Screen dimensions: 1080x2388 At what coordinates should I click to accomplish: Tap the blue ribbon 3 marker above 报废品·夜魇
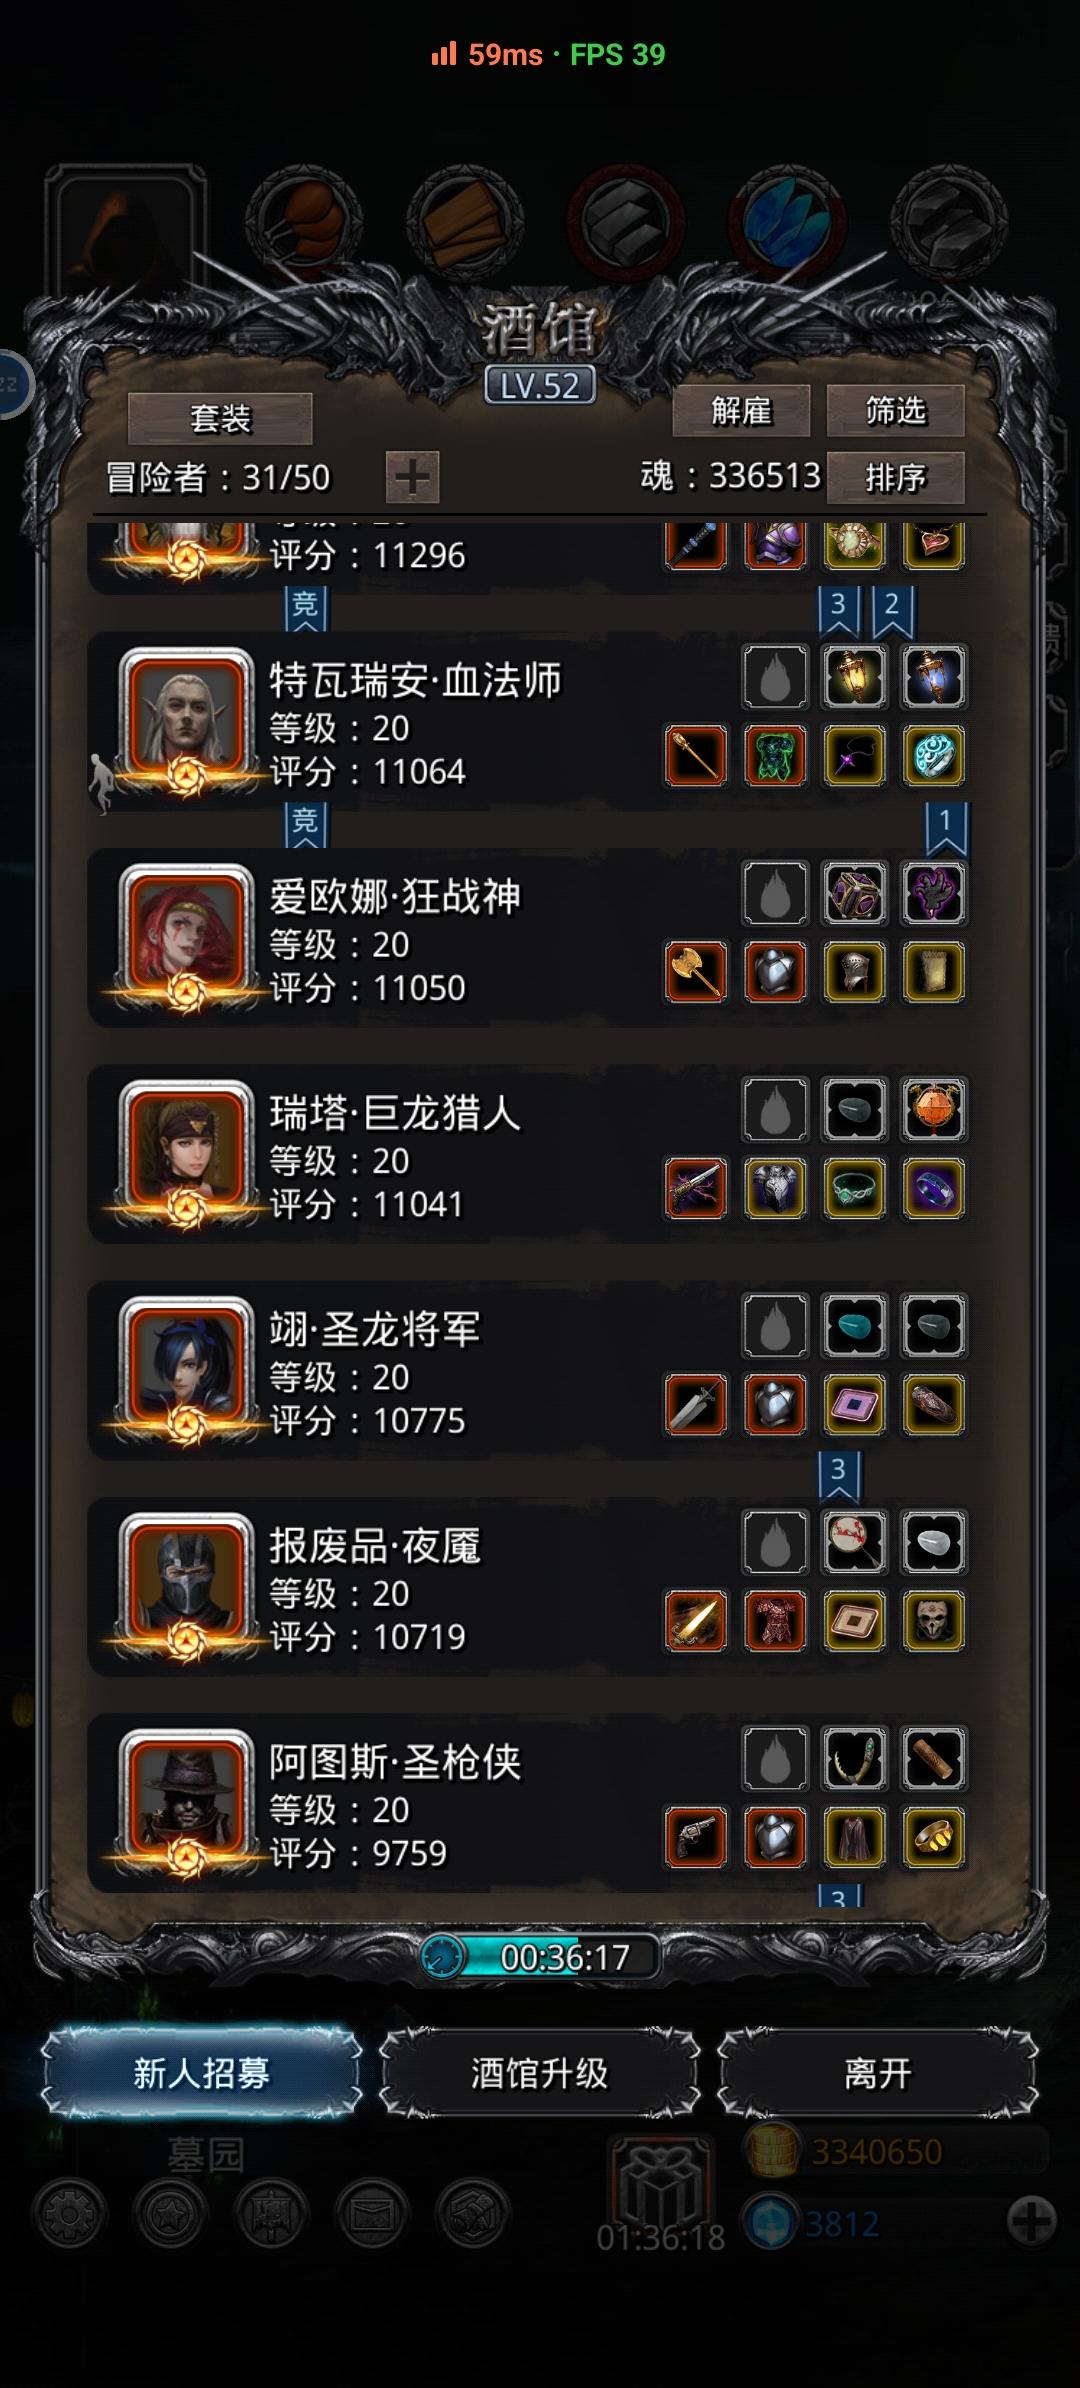[839, 1476]
